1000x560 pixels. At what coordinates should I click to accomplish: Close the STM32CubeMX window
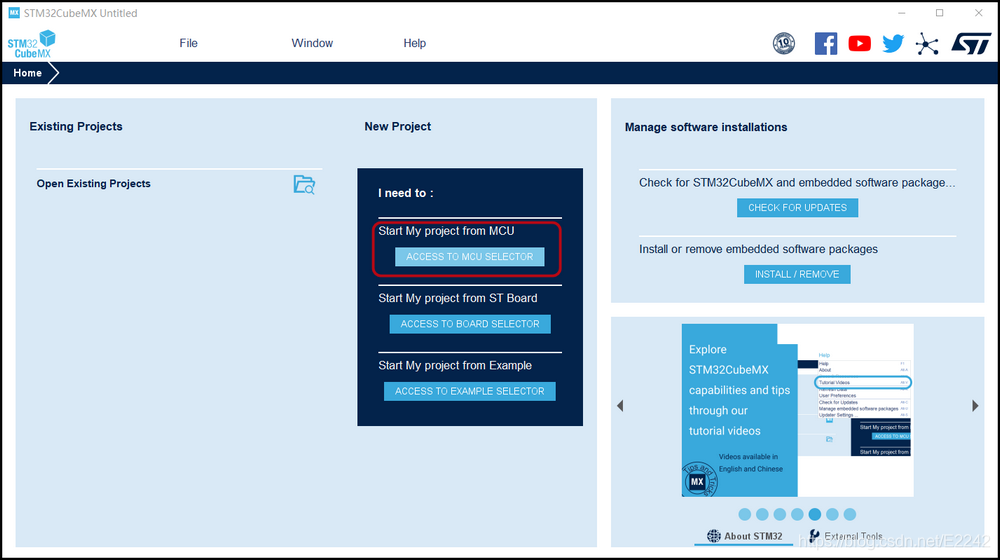tap(978, 13)
